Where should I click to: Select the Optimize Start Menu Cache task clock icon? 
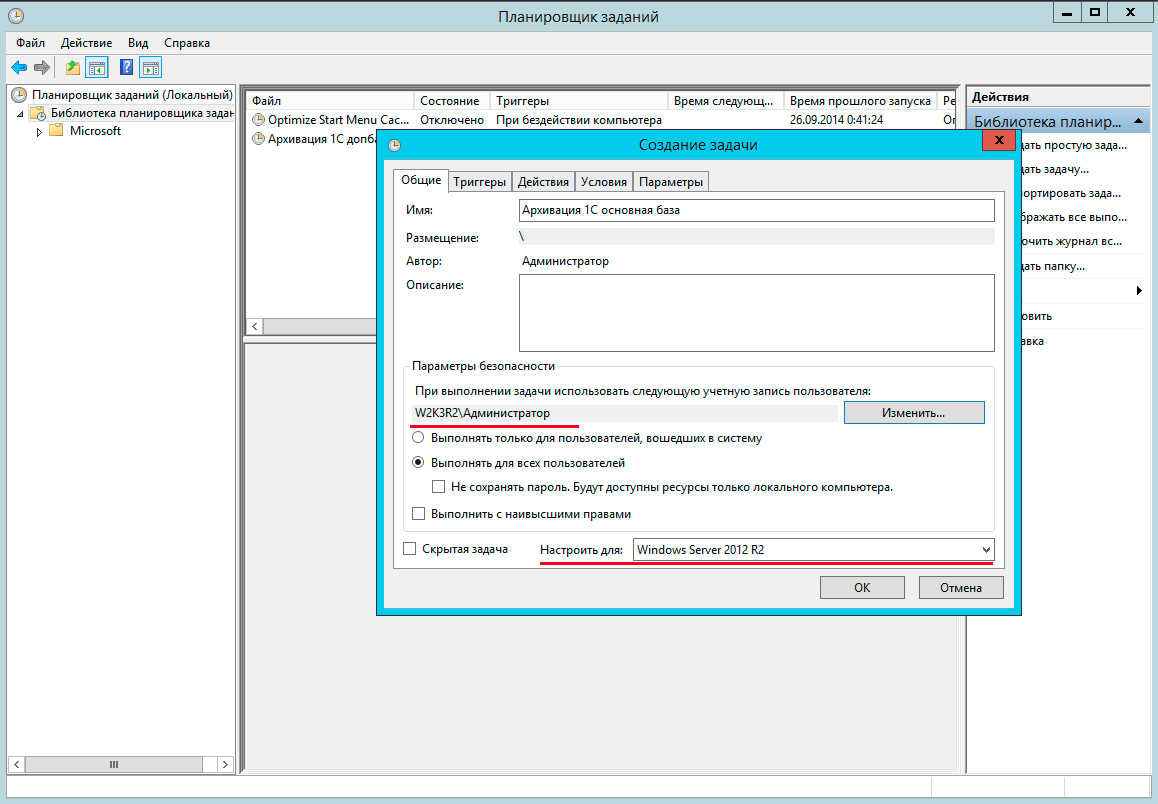259,120
